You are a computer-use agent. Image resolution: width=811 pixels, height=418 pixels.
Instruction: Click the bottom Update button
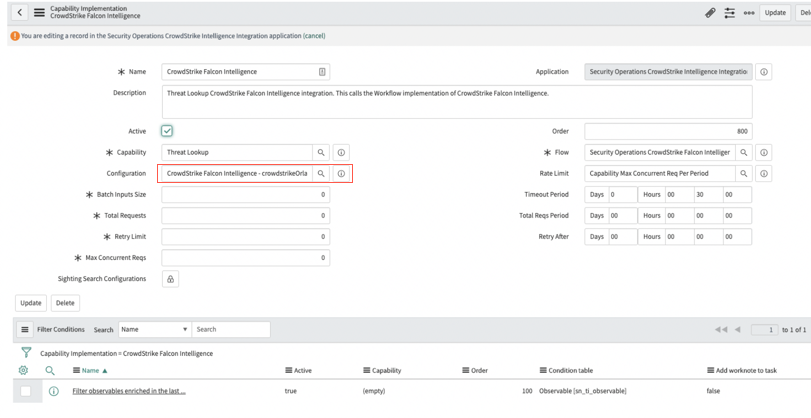point(31,303)
